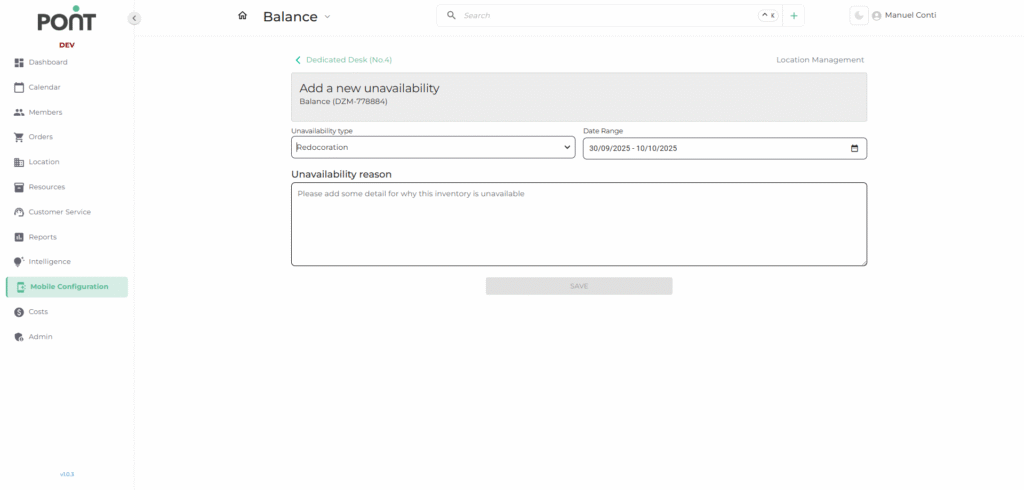Click the home icon beside Balance
This screenshot has height=490, width=1024.
pos(242,16)
